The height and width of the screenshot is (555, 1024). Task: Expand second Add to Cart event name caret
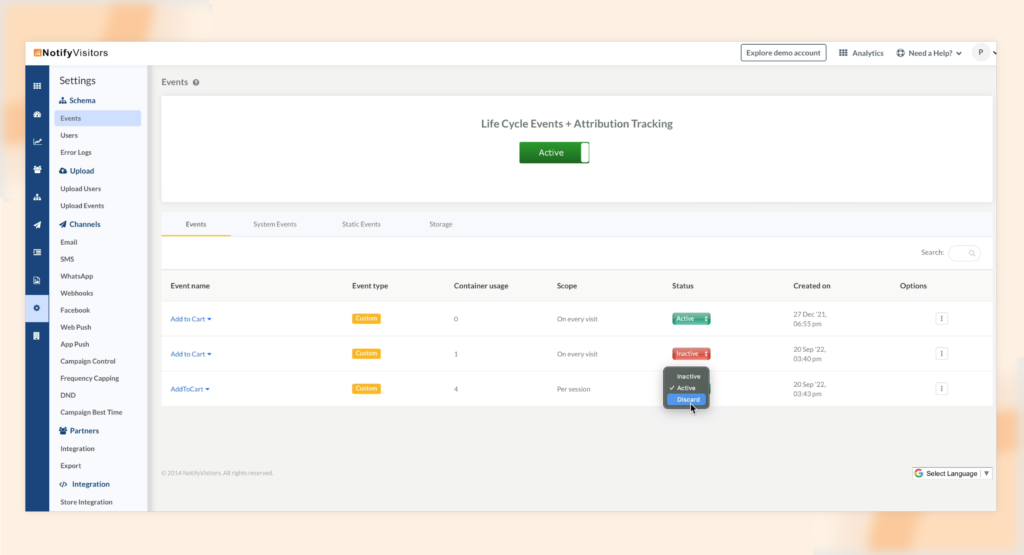tap(209, 354)
